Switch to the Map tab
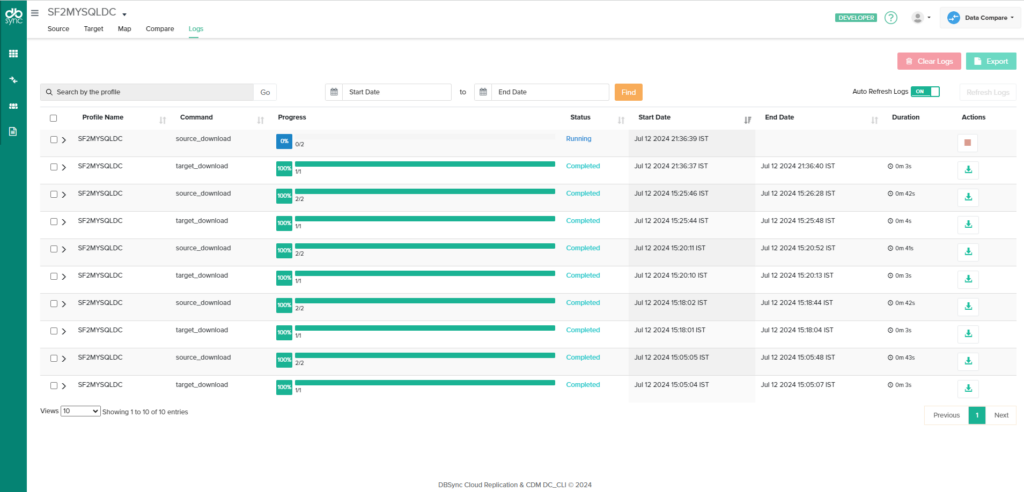The width and height of the screenshot is (1024, 492). point(124,29)
